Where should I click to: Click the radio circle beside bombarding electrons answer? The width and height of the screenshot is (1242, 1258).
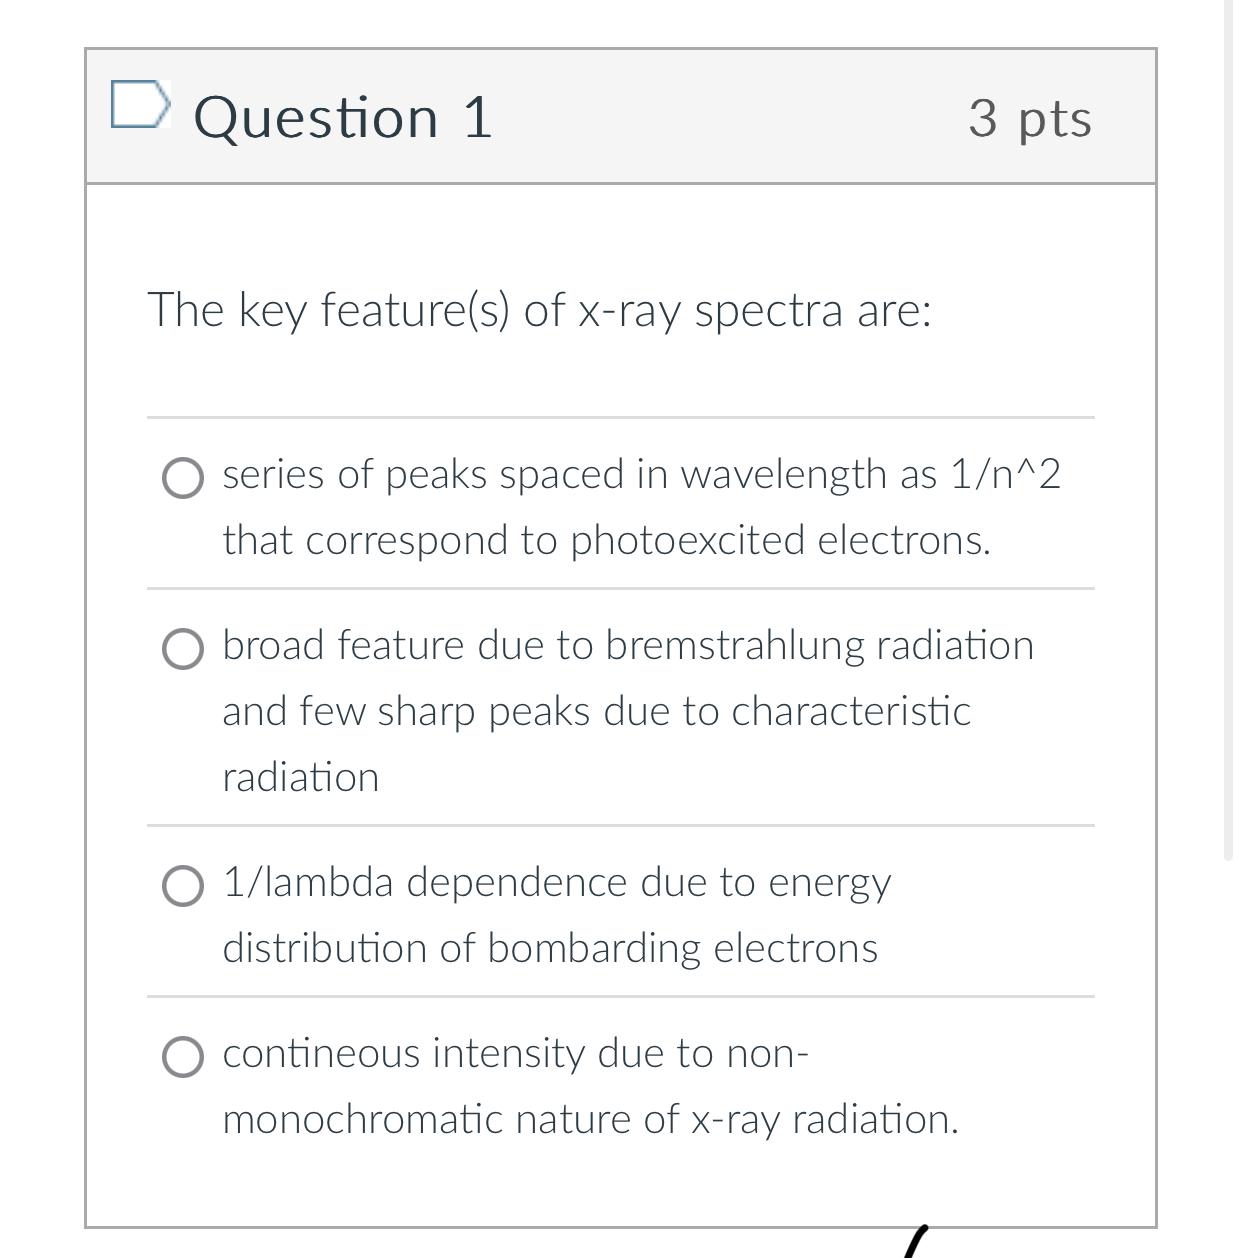pyautogui.click(x=181, y=886)
